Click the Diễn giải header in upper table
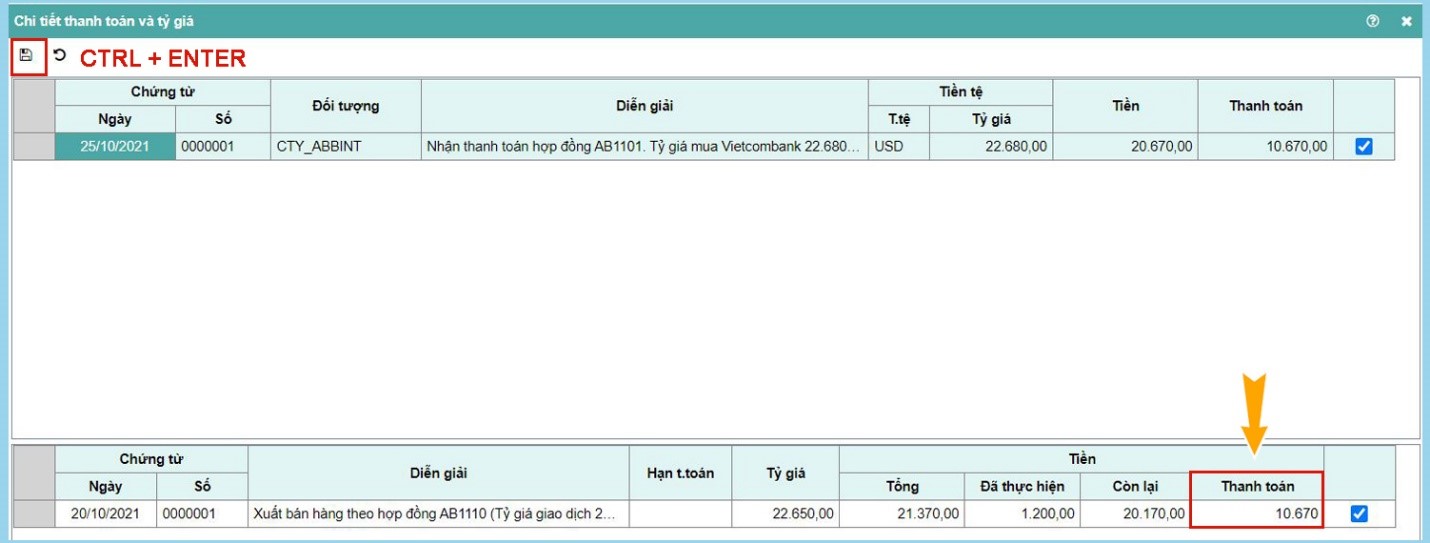Screen dimensions: 1430x543 coord(644,106)
